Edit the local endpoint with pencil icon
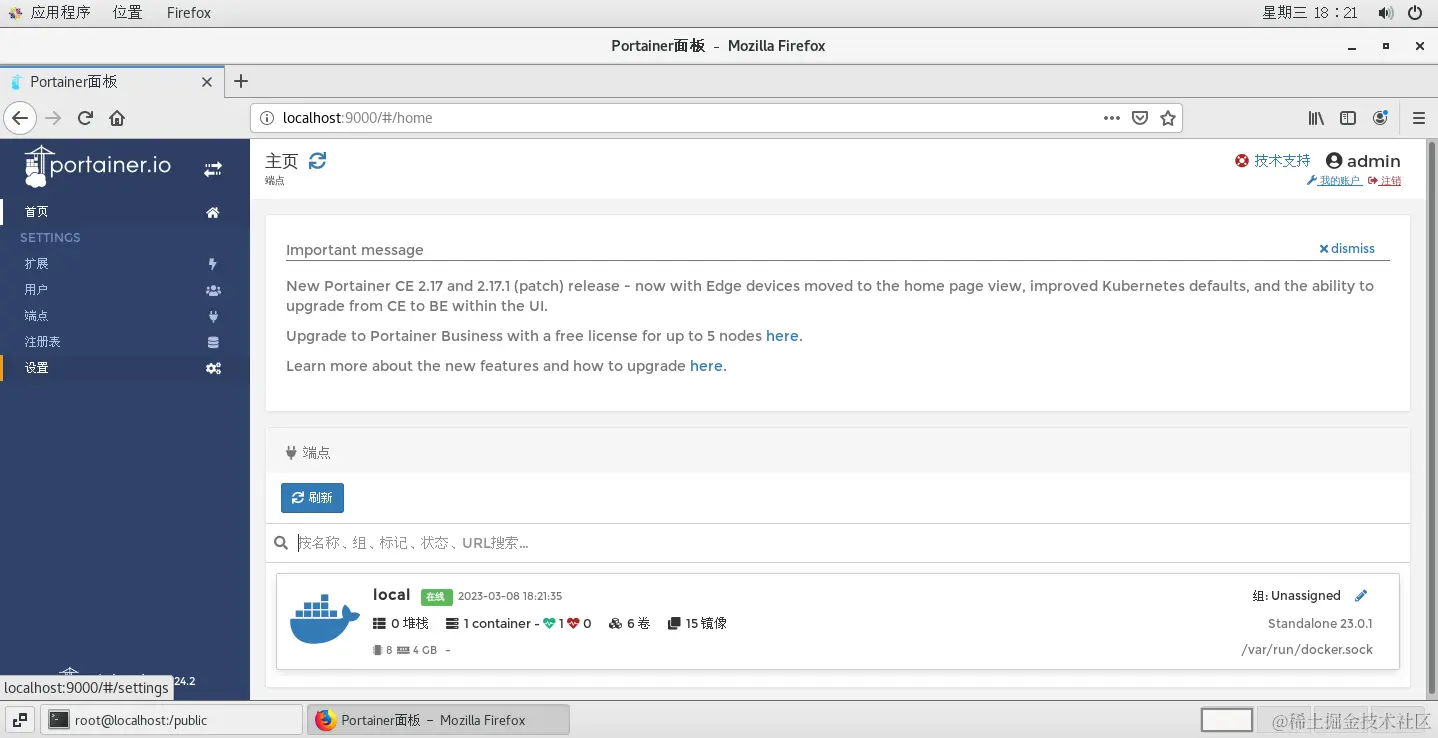This screenshot has width=1438, height=738. pyautogui.click(x=1360, y=596)
